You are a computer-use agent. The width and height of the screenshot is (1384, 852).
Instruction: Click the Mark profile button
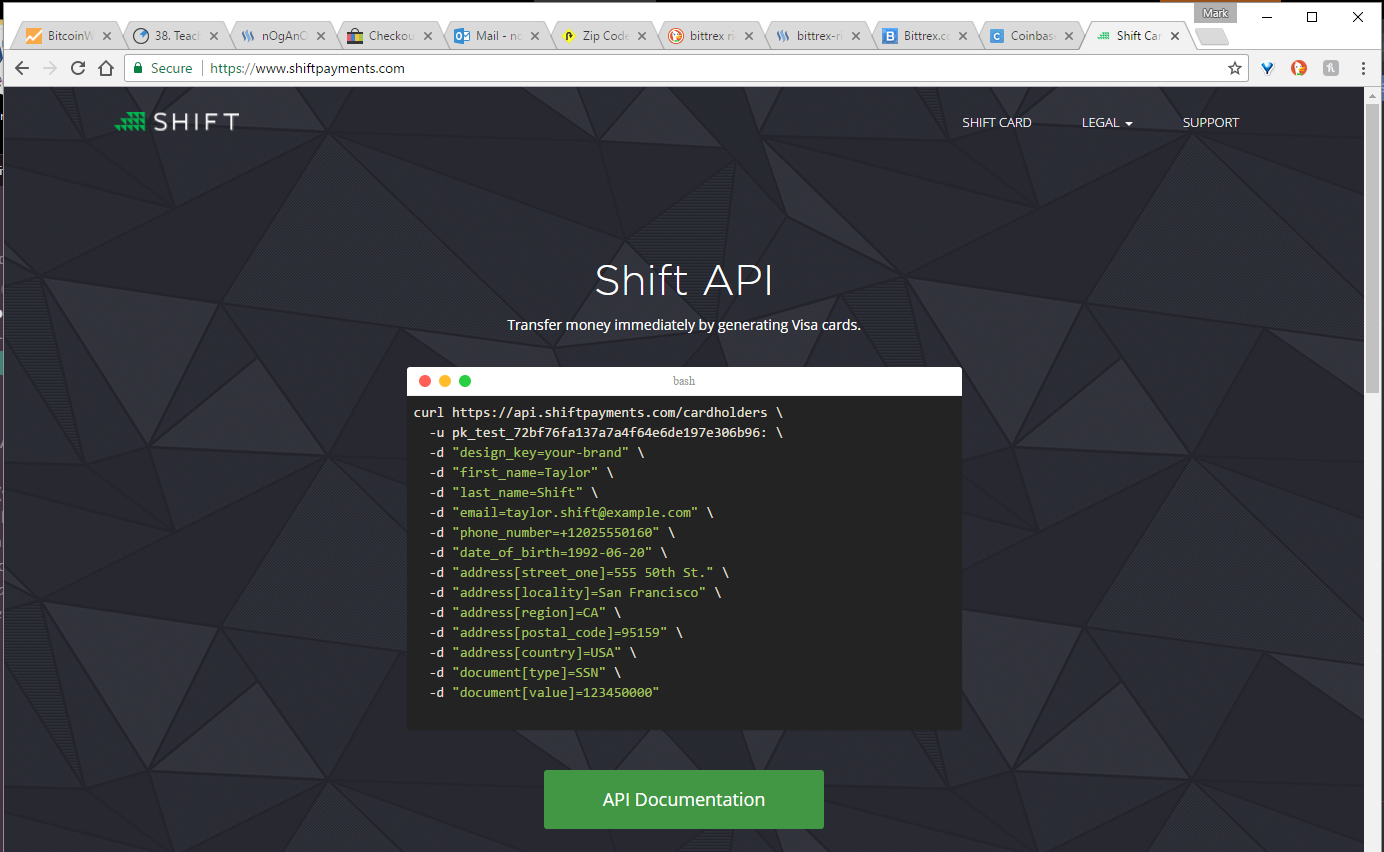coord(1215,13)
